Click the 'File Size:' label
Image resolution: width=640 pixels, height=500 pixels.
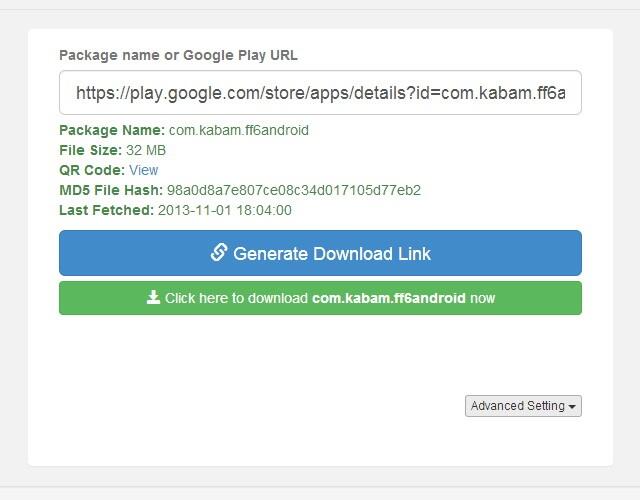(91, 150)
